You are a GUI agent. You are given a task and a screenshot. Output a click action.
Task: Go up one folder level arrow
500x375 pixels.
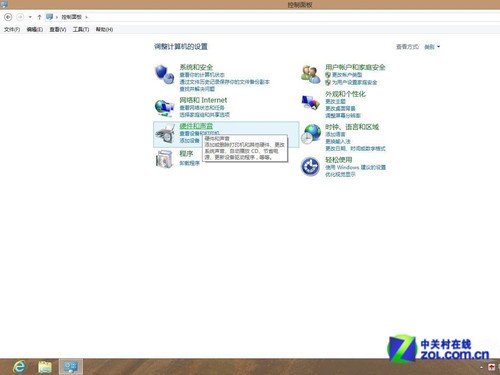click(39, 17)
